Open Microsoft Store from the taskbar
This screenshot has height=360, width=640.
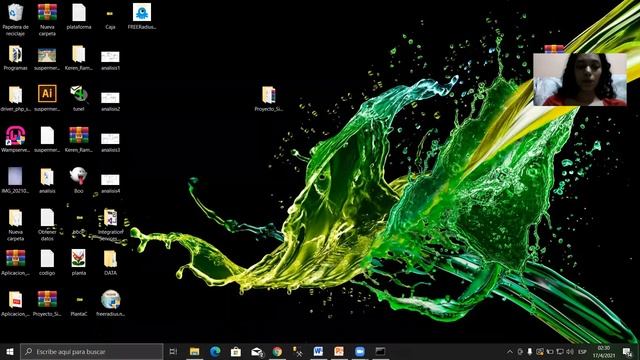[x=236, y=351]
